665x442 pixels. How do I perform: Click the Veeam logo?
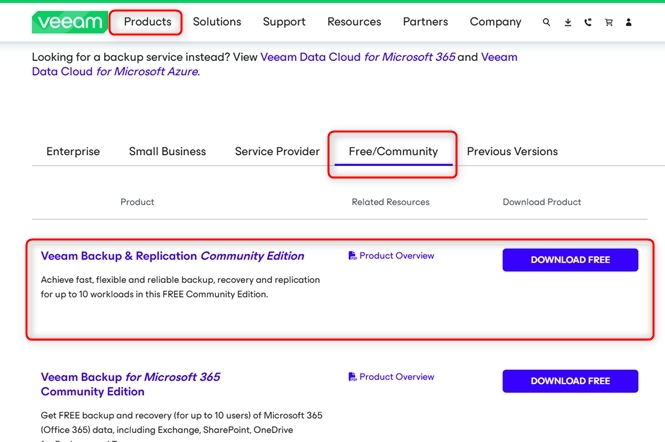coord(68,22)
